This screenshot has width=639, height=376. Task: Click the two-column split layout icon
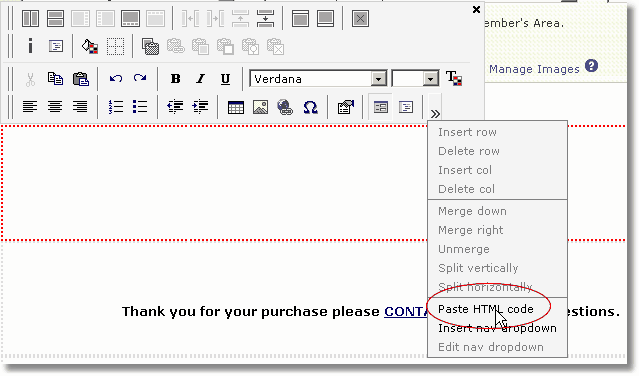30,19
